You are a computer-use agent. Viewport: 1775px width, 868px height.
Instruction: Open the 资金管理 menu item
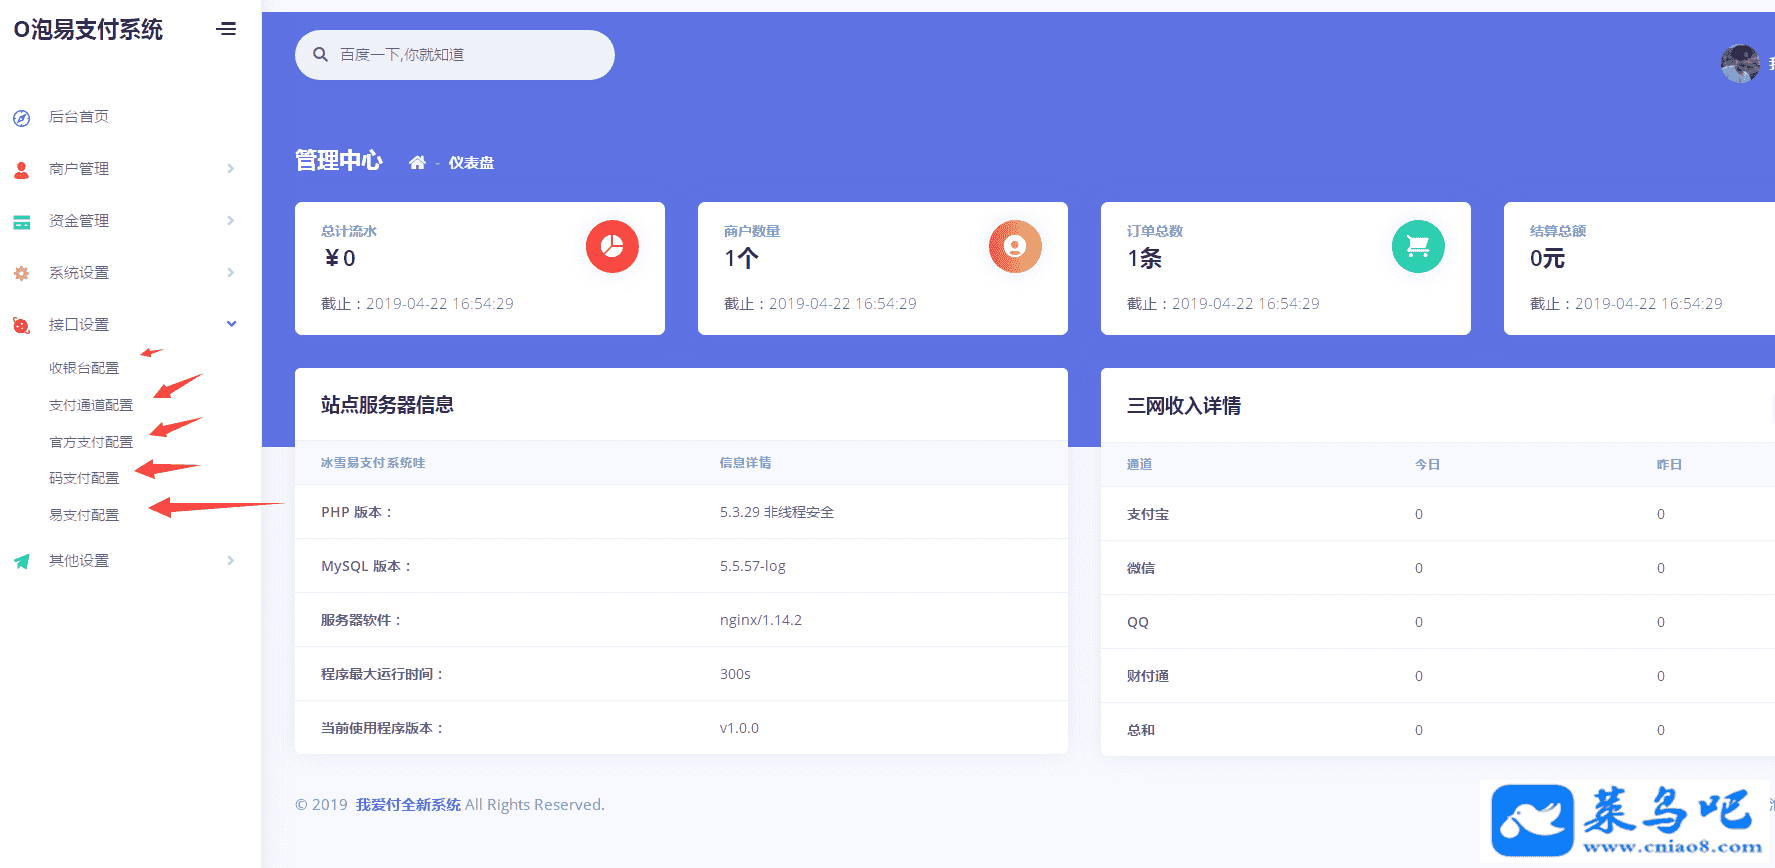79,220
